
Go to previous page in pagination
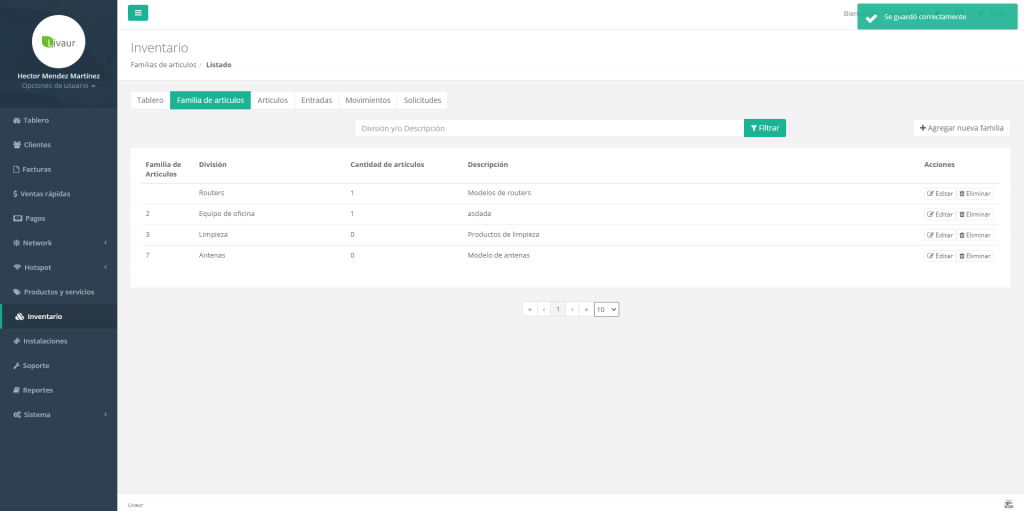(x=543, y=309)
